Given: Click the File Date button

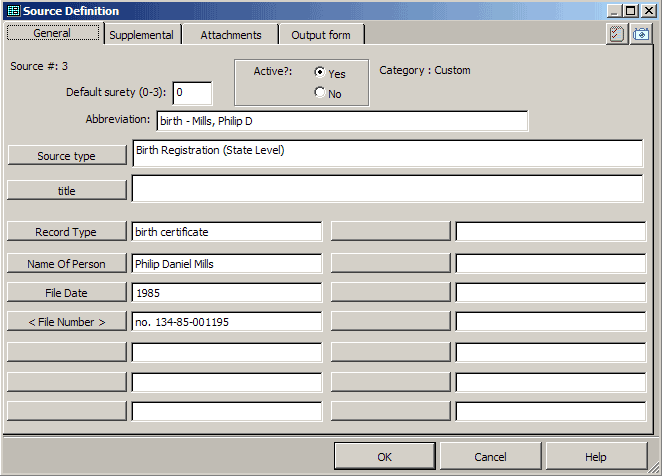Looking at the screenshot, I should 67,293.
